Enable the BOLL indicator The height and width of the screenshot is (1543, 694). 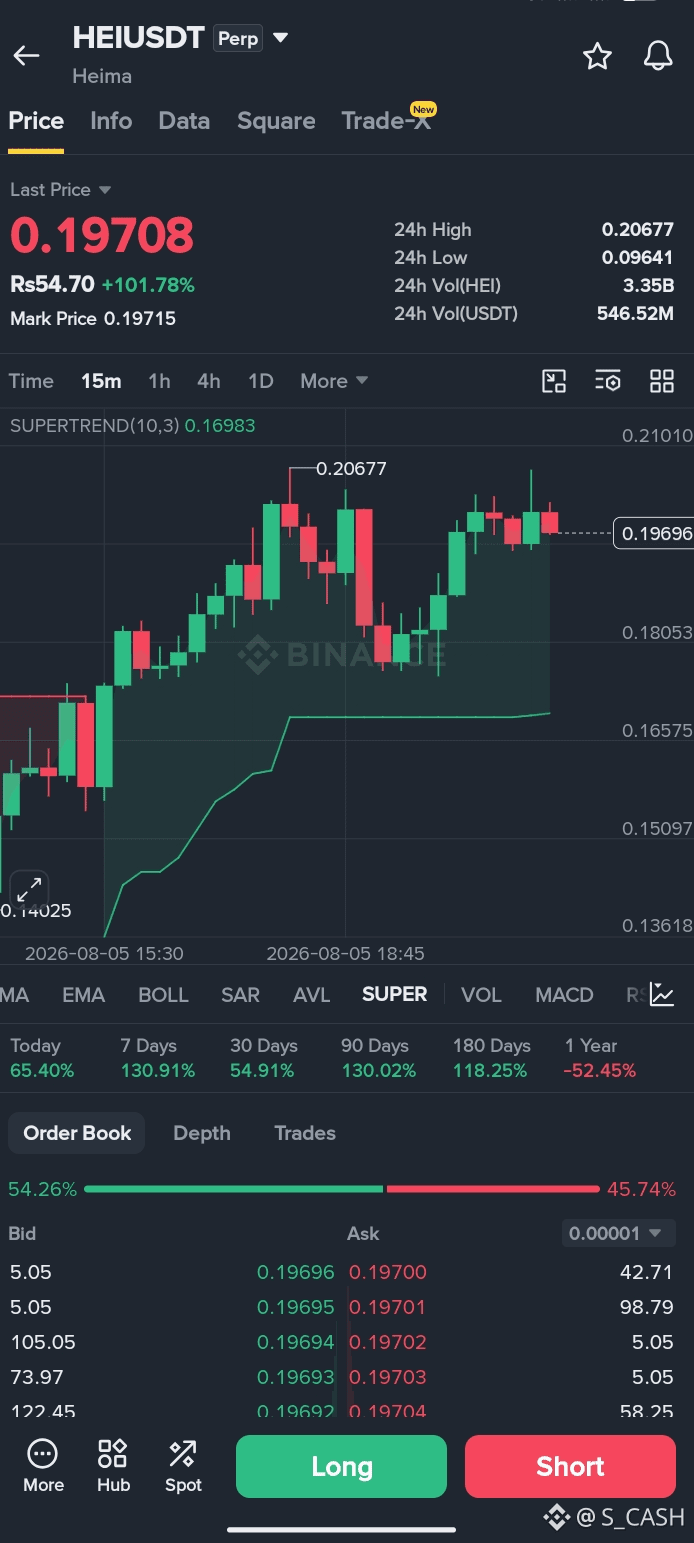pos(163,995)
